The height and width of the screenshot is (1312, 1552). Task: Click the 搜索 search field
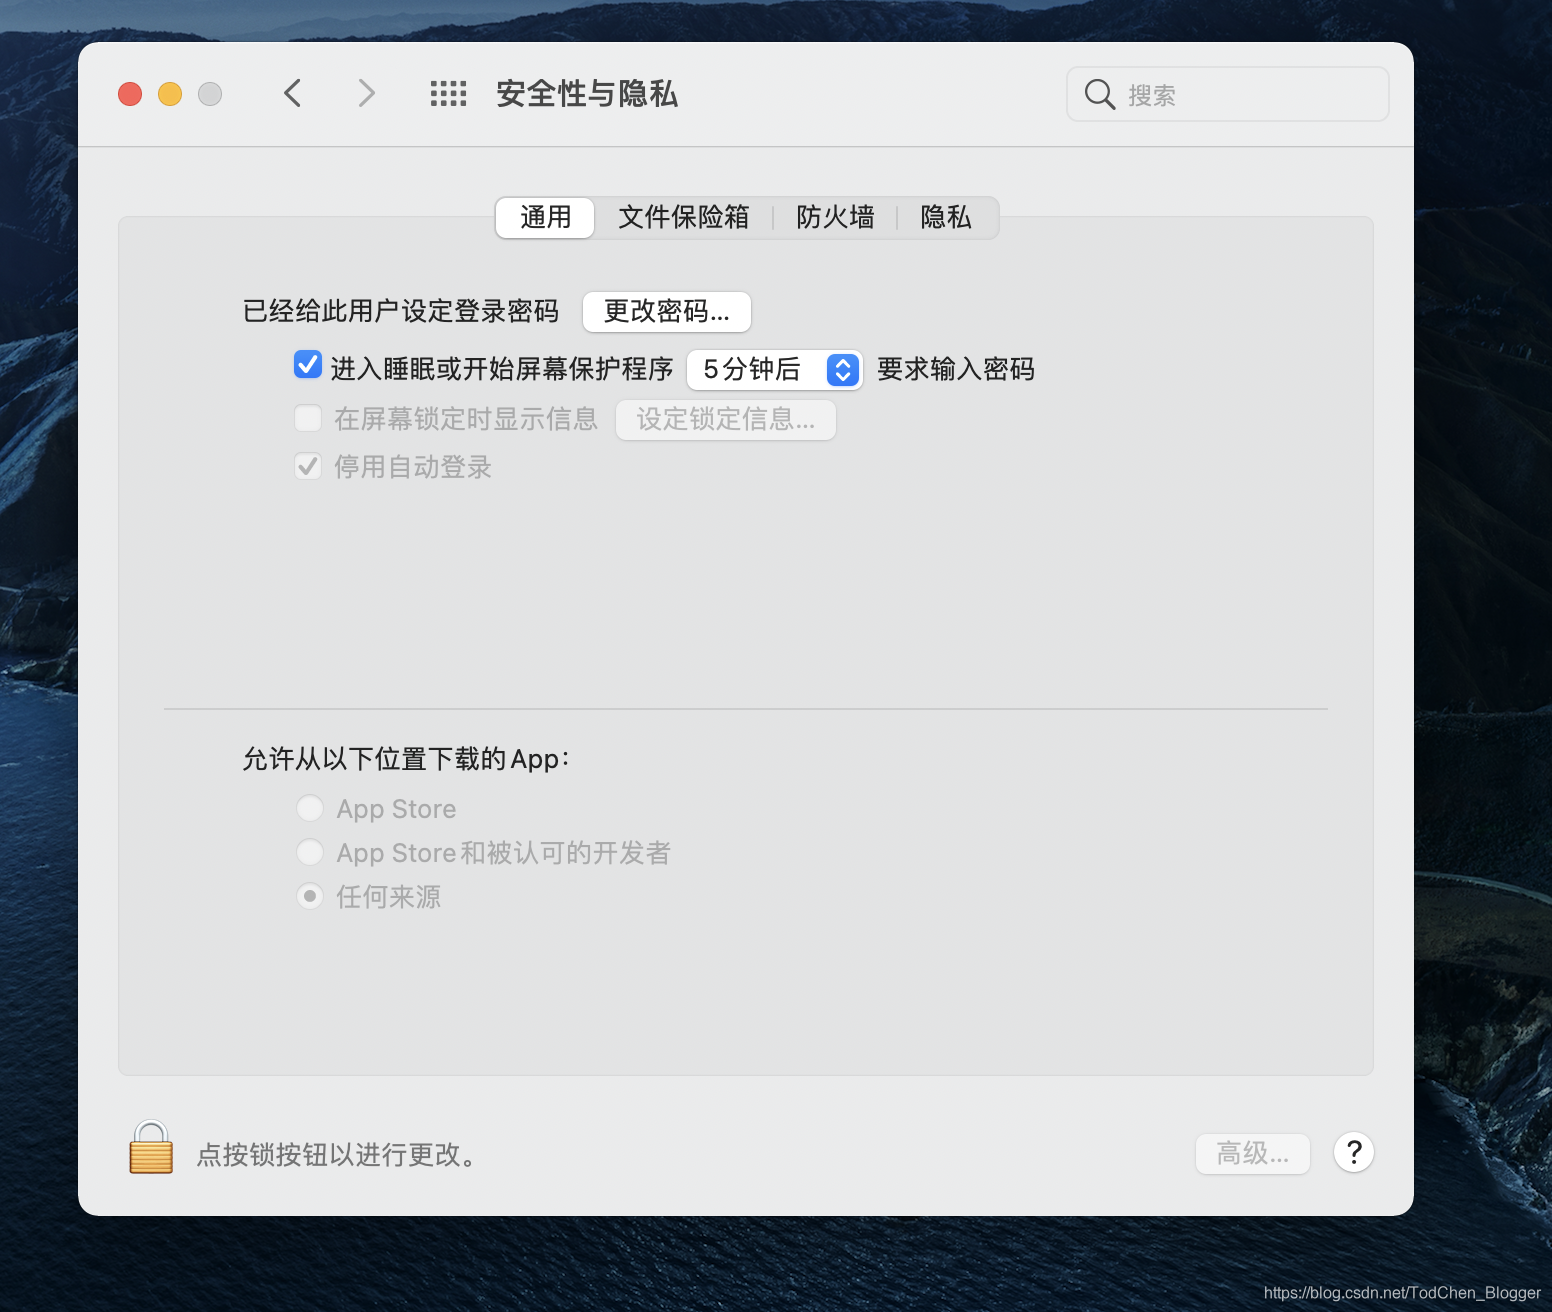point(1228,94)
